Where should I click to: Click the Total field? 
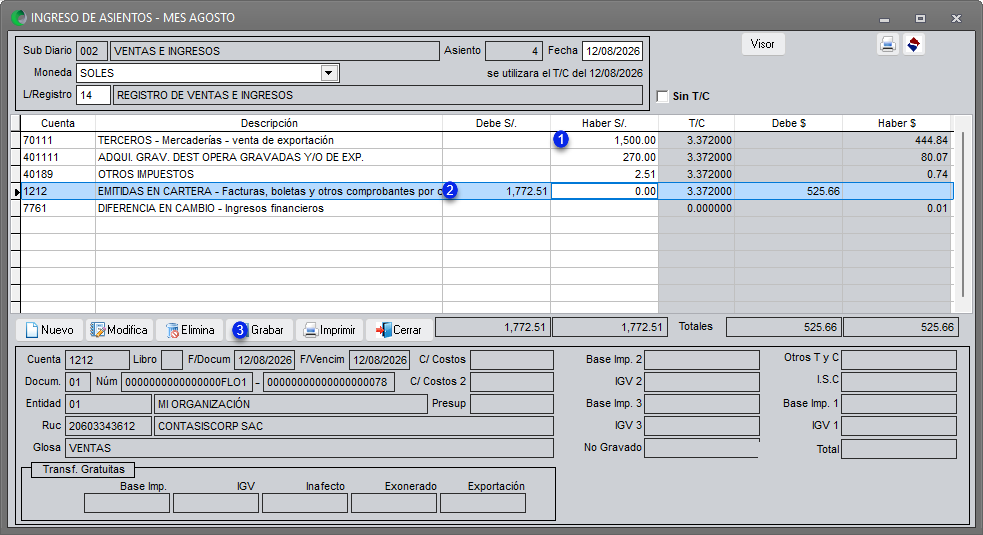click(899, 449)
